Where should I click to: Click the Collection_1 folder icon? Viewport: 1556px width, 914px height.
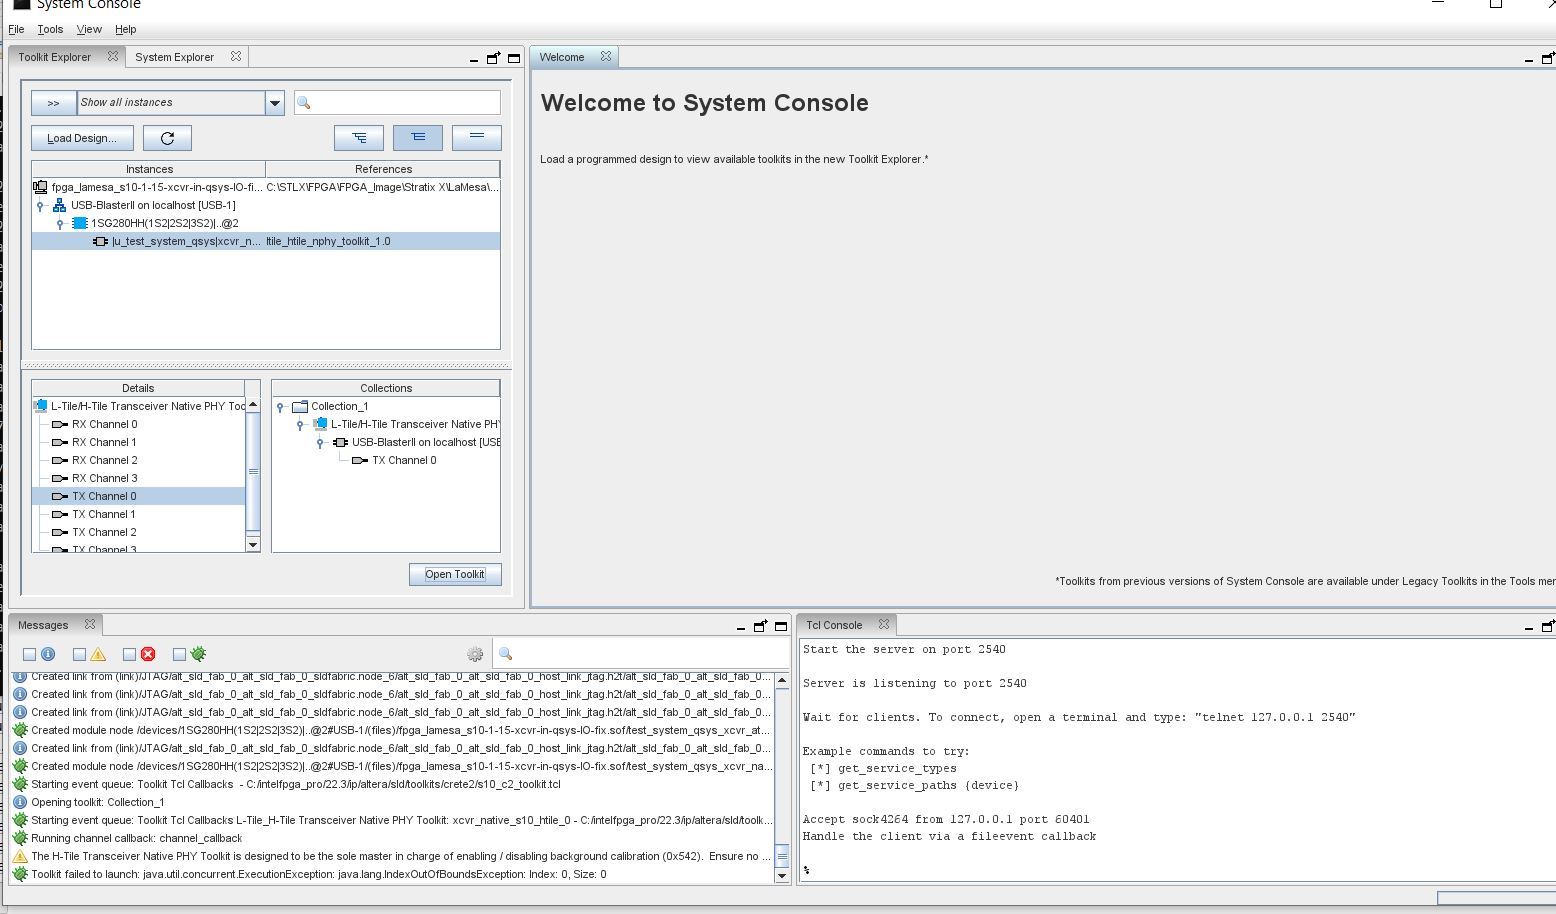(299, 406)
